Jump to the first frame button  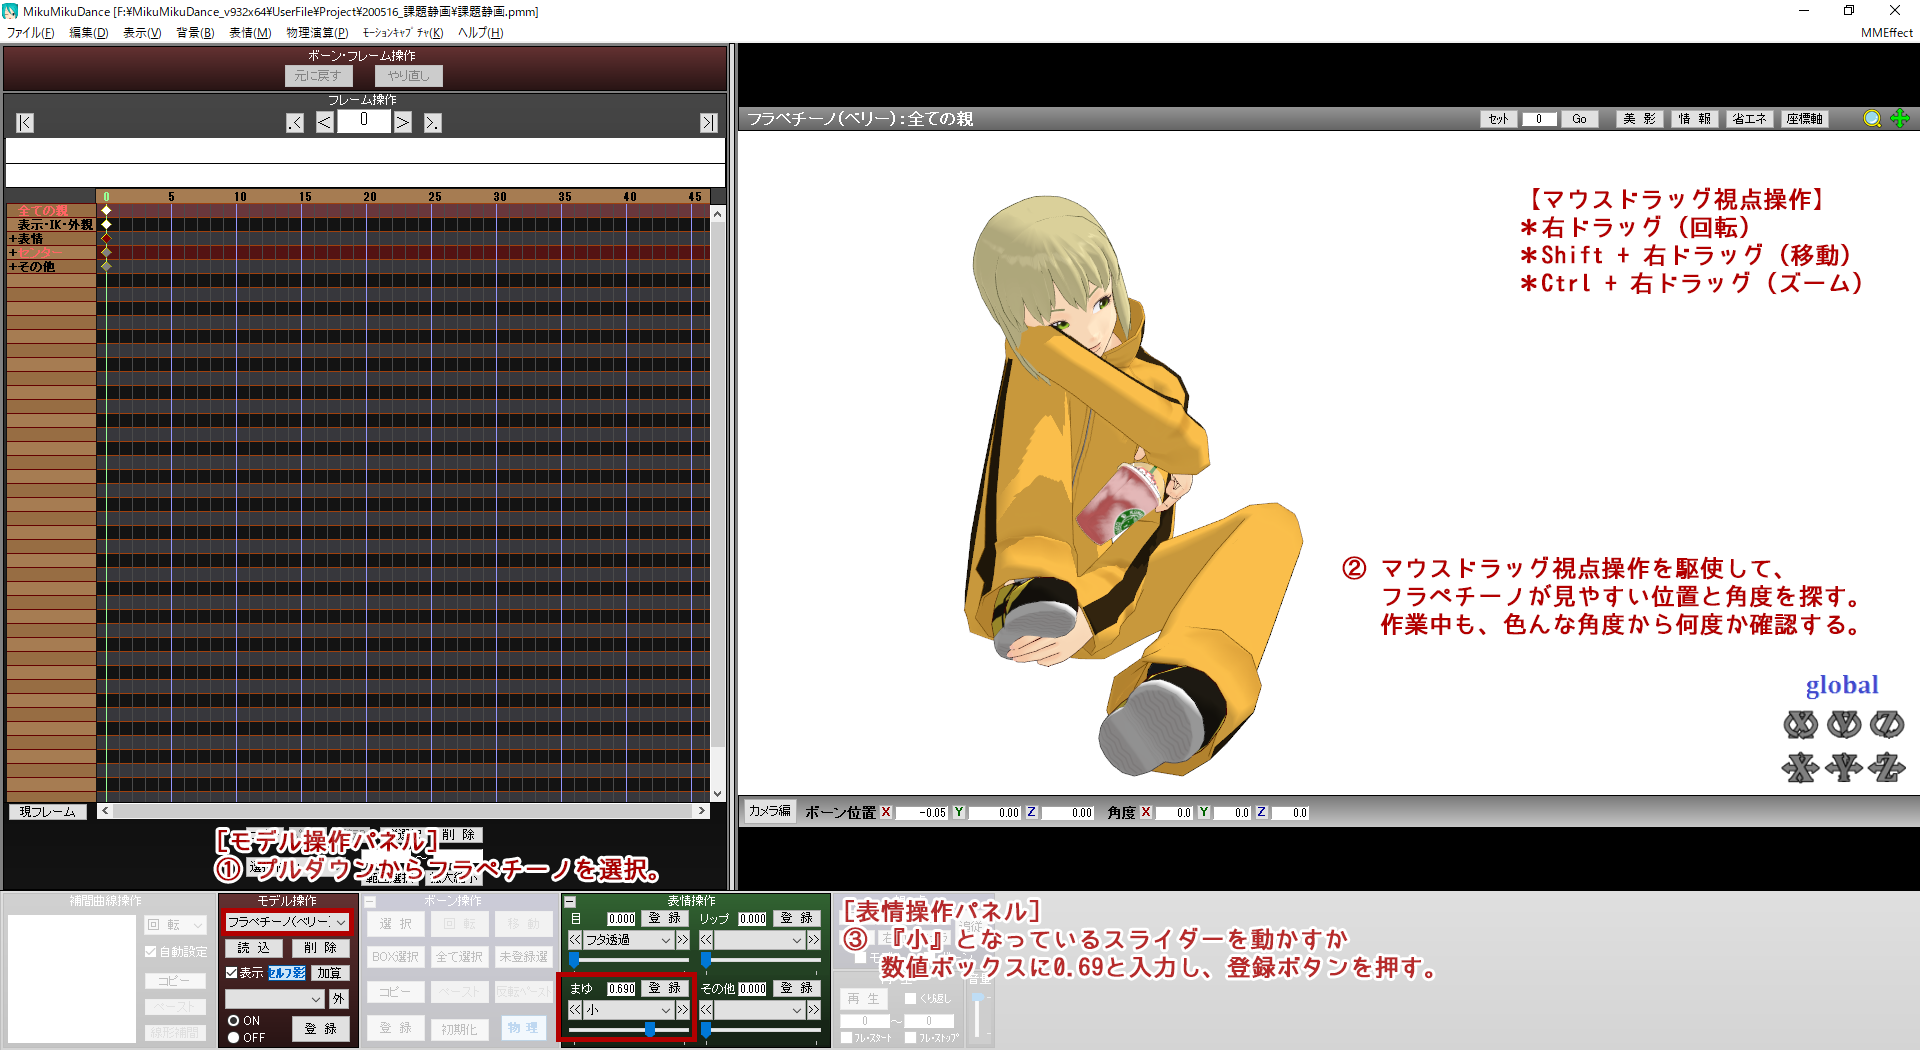point(25,123)
